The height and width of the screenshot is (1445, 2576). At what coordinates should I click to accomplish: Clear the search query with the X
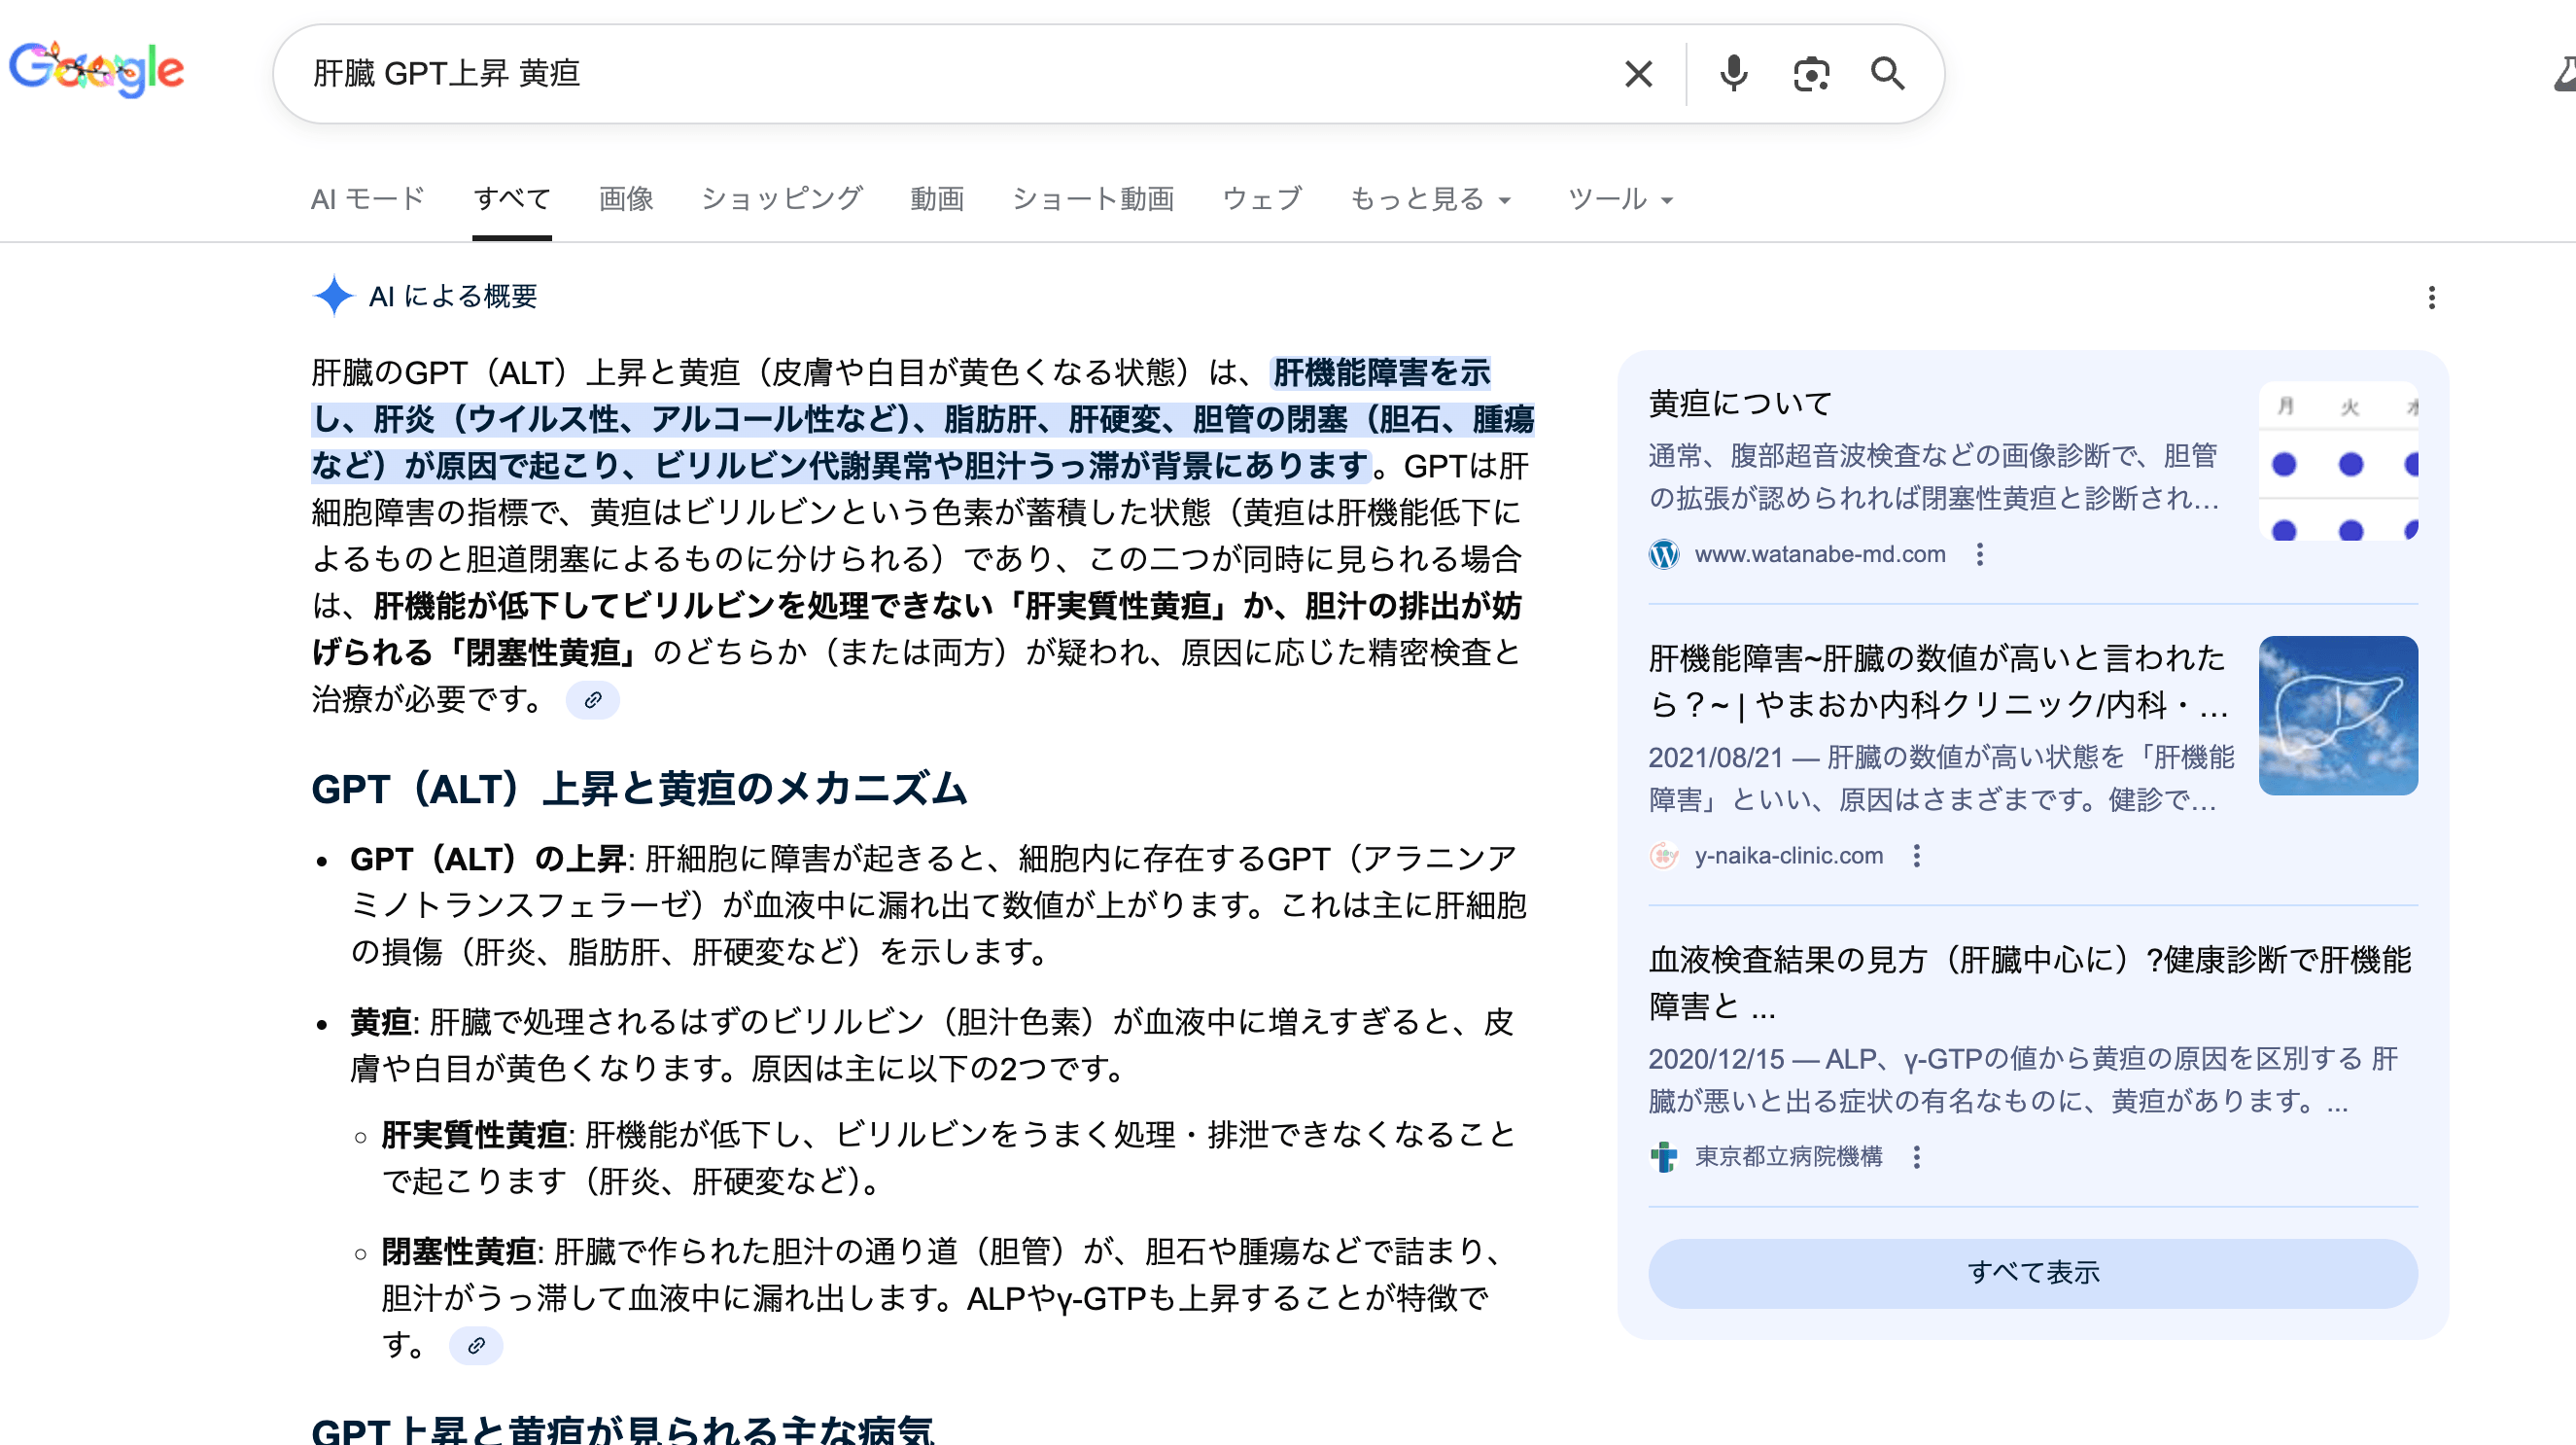click(x=1638, y=73)
